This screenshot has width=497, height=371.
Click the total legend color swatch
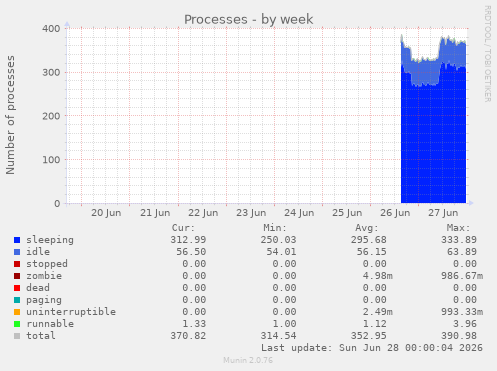coord(17,336)
